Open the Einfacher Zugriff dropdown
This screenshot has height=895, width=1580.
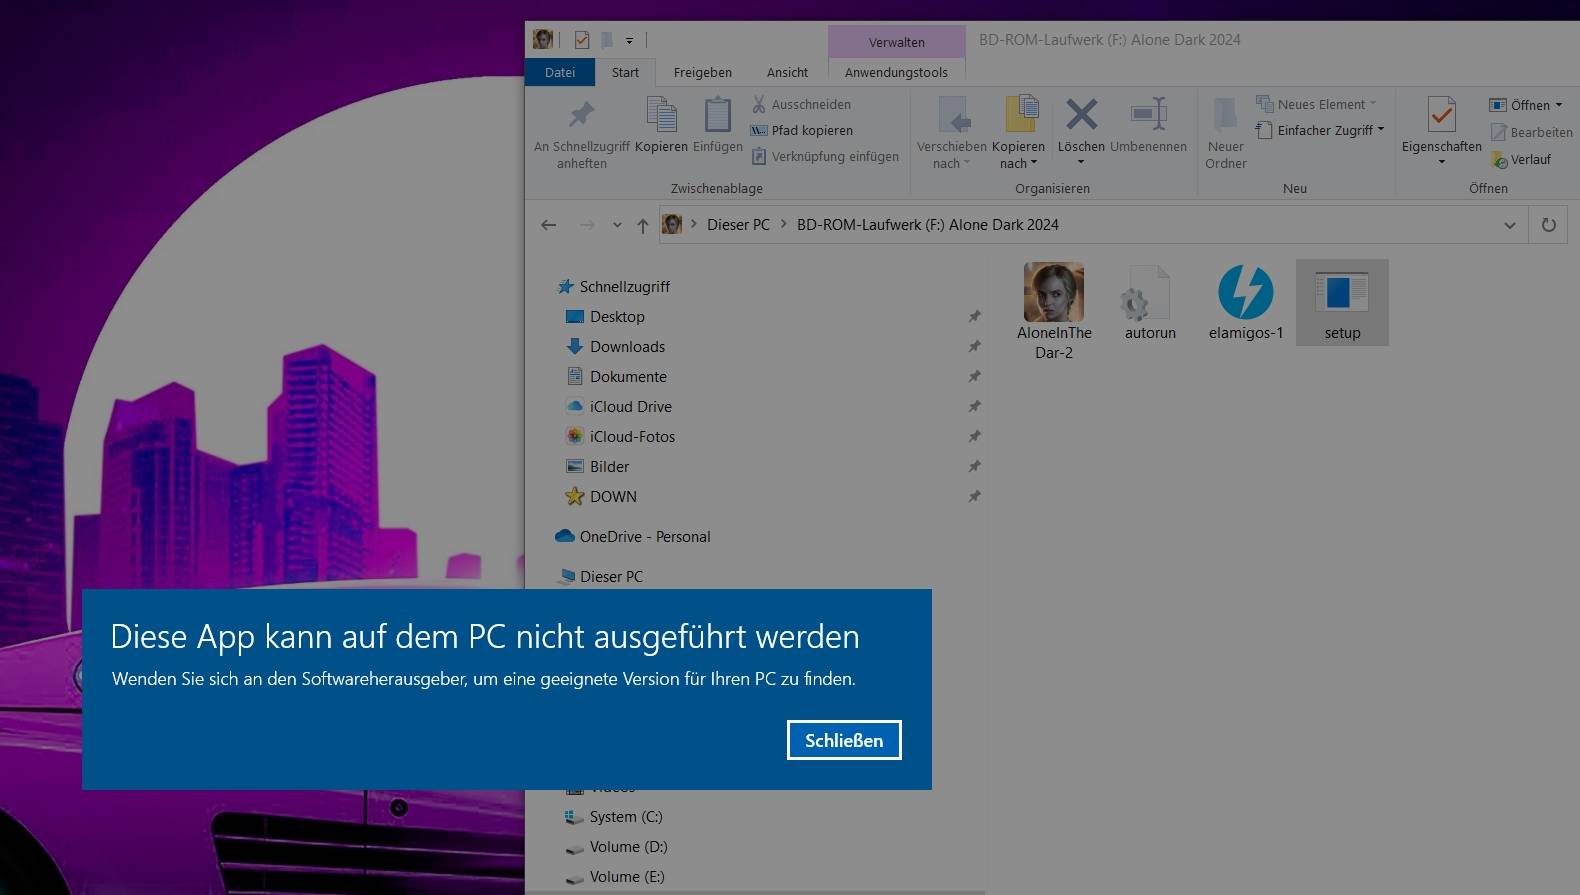pyautogui.click(x=1320, y=130)
